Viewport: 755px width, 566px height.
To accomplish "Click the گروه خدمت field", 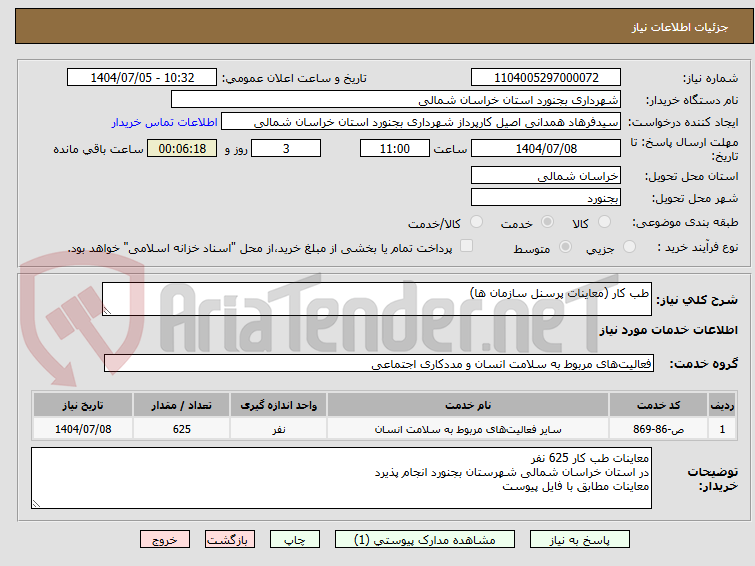I will click(x=379, y=364).
